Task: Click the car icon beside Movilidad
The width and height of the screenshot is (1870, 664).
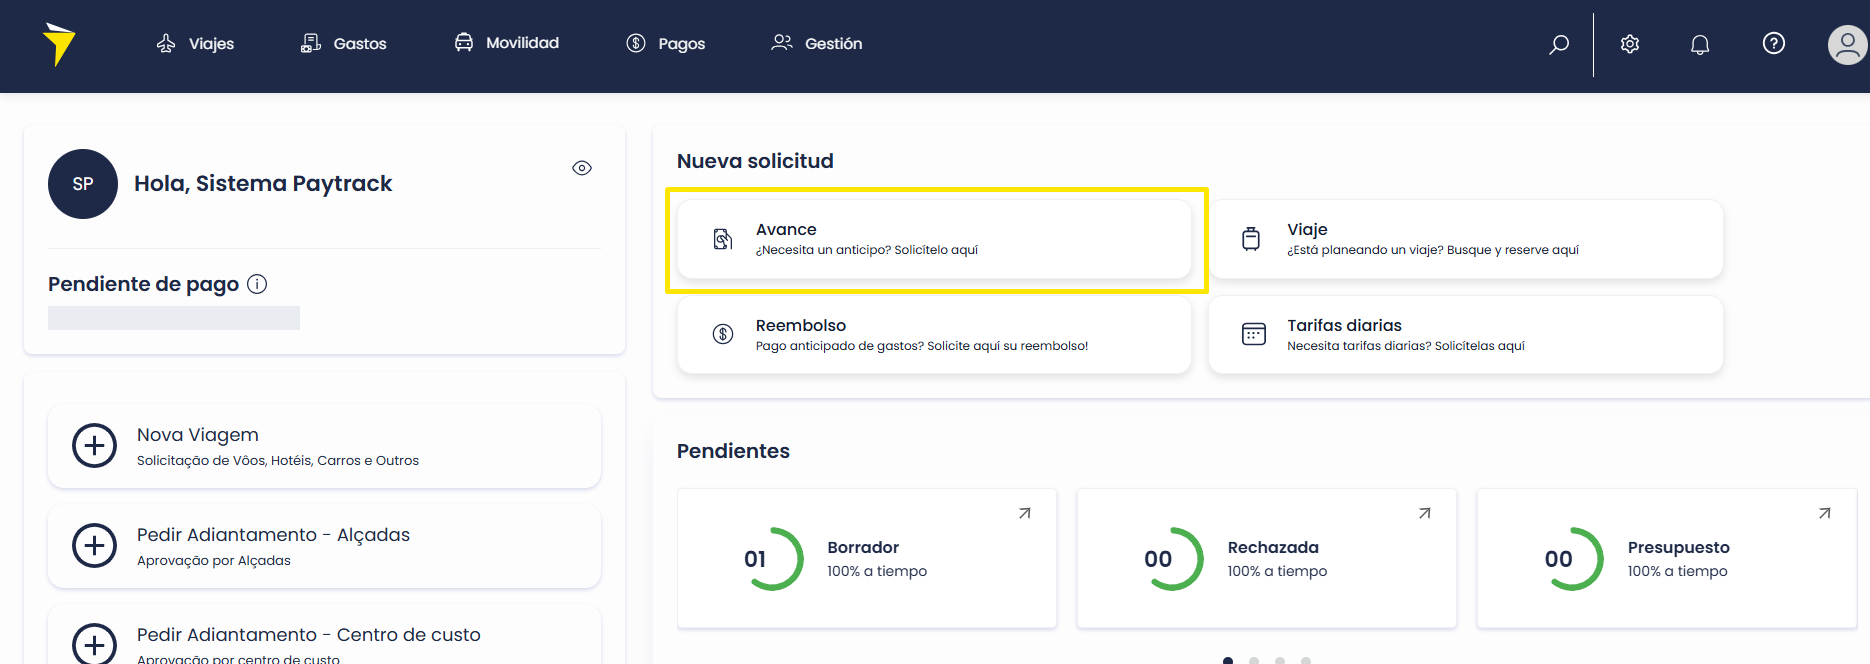Action: pyautogui.click(x=464, y=42)
